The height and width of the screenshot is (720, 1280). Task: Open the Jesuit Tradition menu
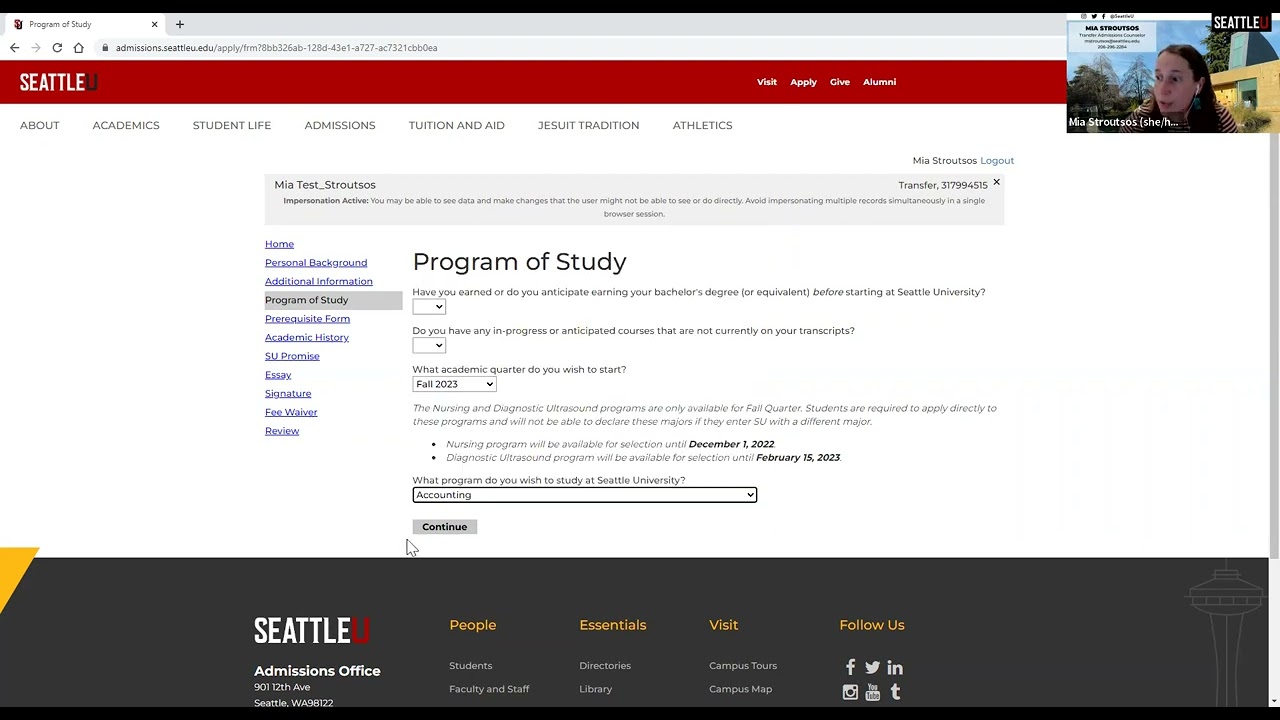coord(589,125)
